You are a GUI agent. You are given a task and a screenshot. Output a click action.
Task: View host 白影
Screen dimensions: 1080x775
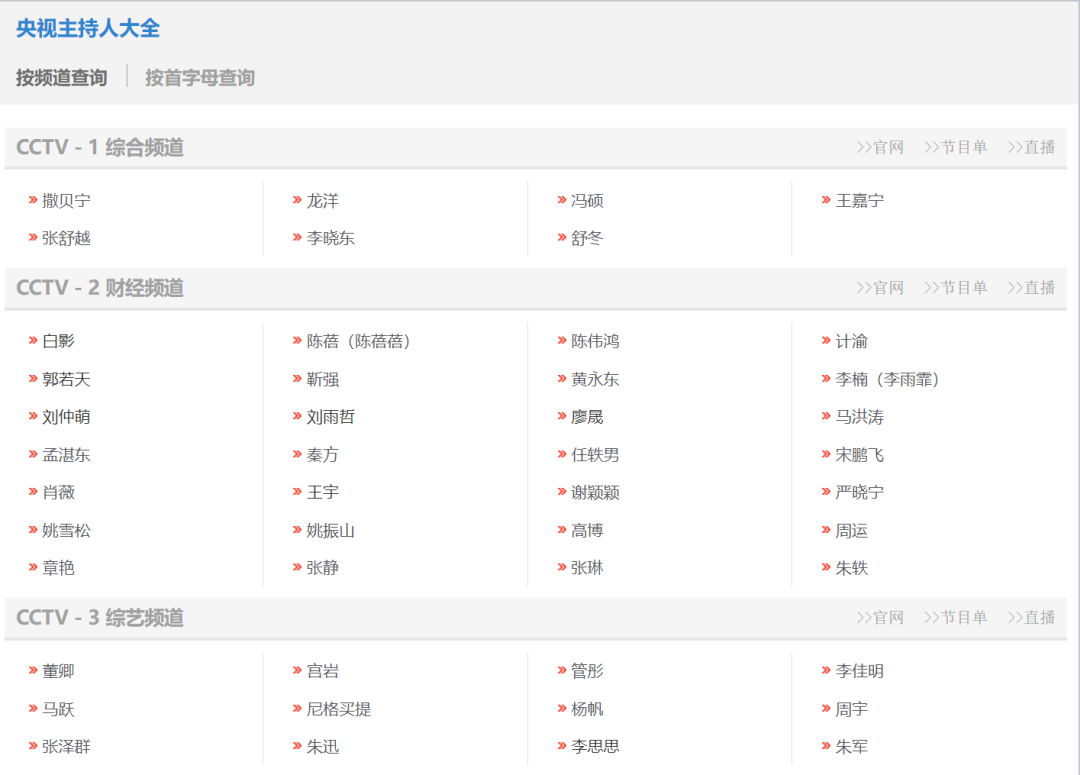coord(58,341)
